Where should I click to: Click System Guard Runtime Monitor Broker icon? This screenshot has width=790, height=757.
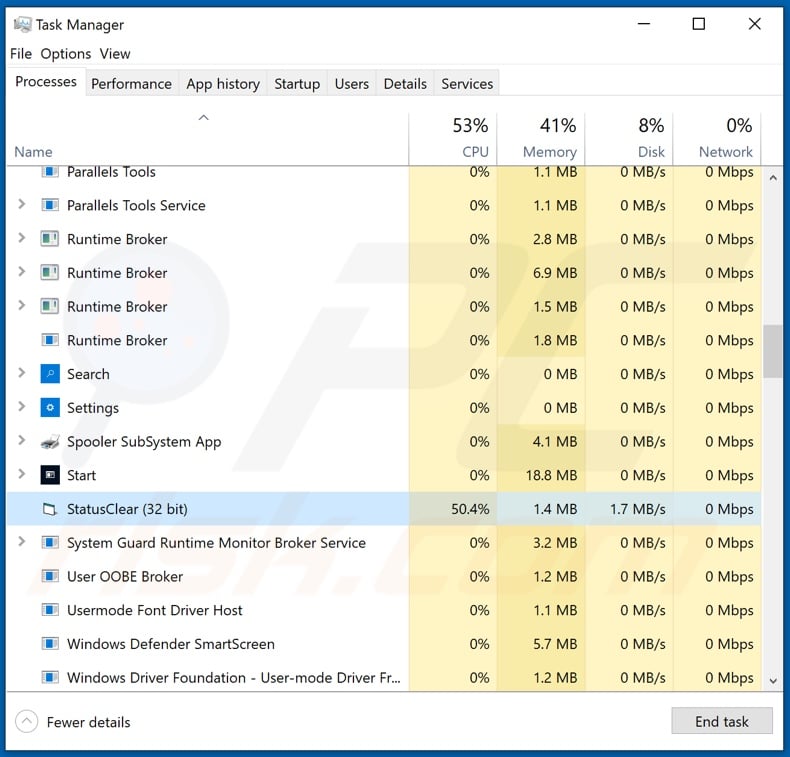coord(50,542)
